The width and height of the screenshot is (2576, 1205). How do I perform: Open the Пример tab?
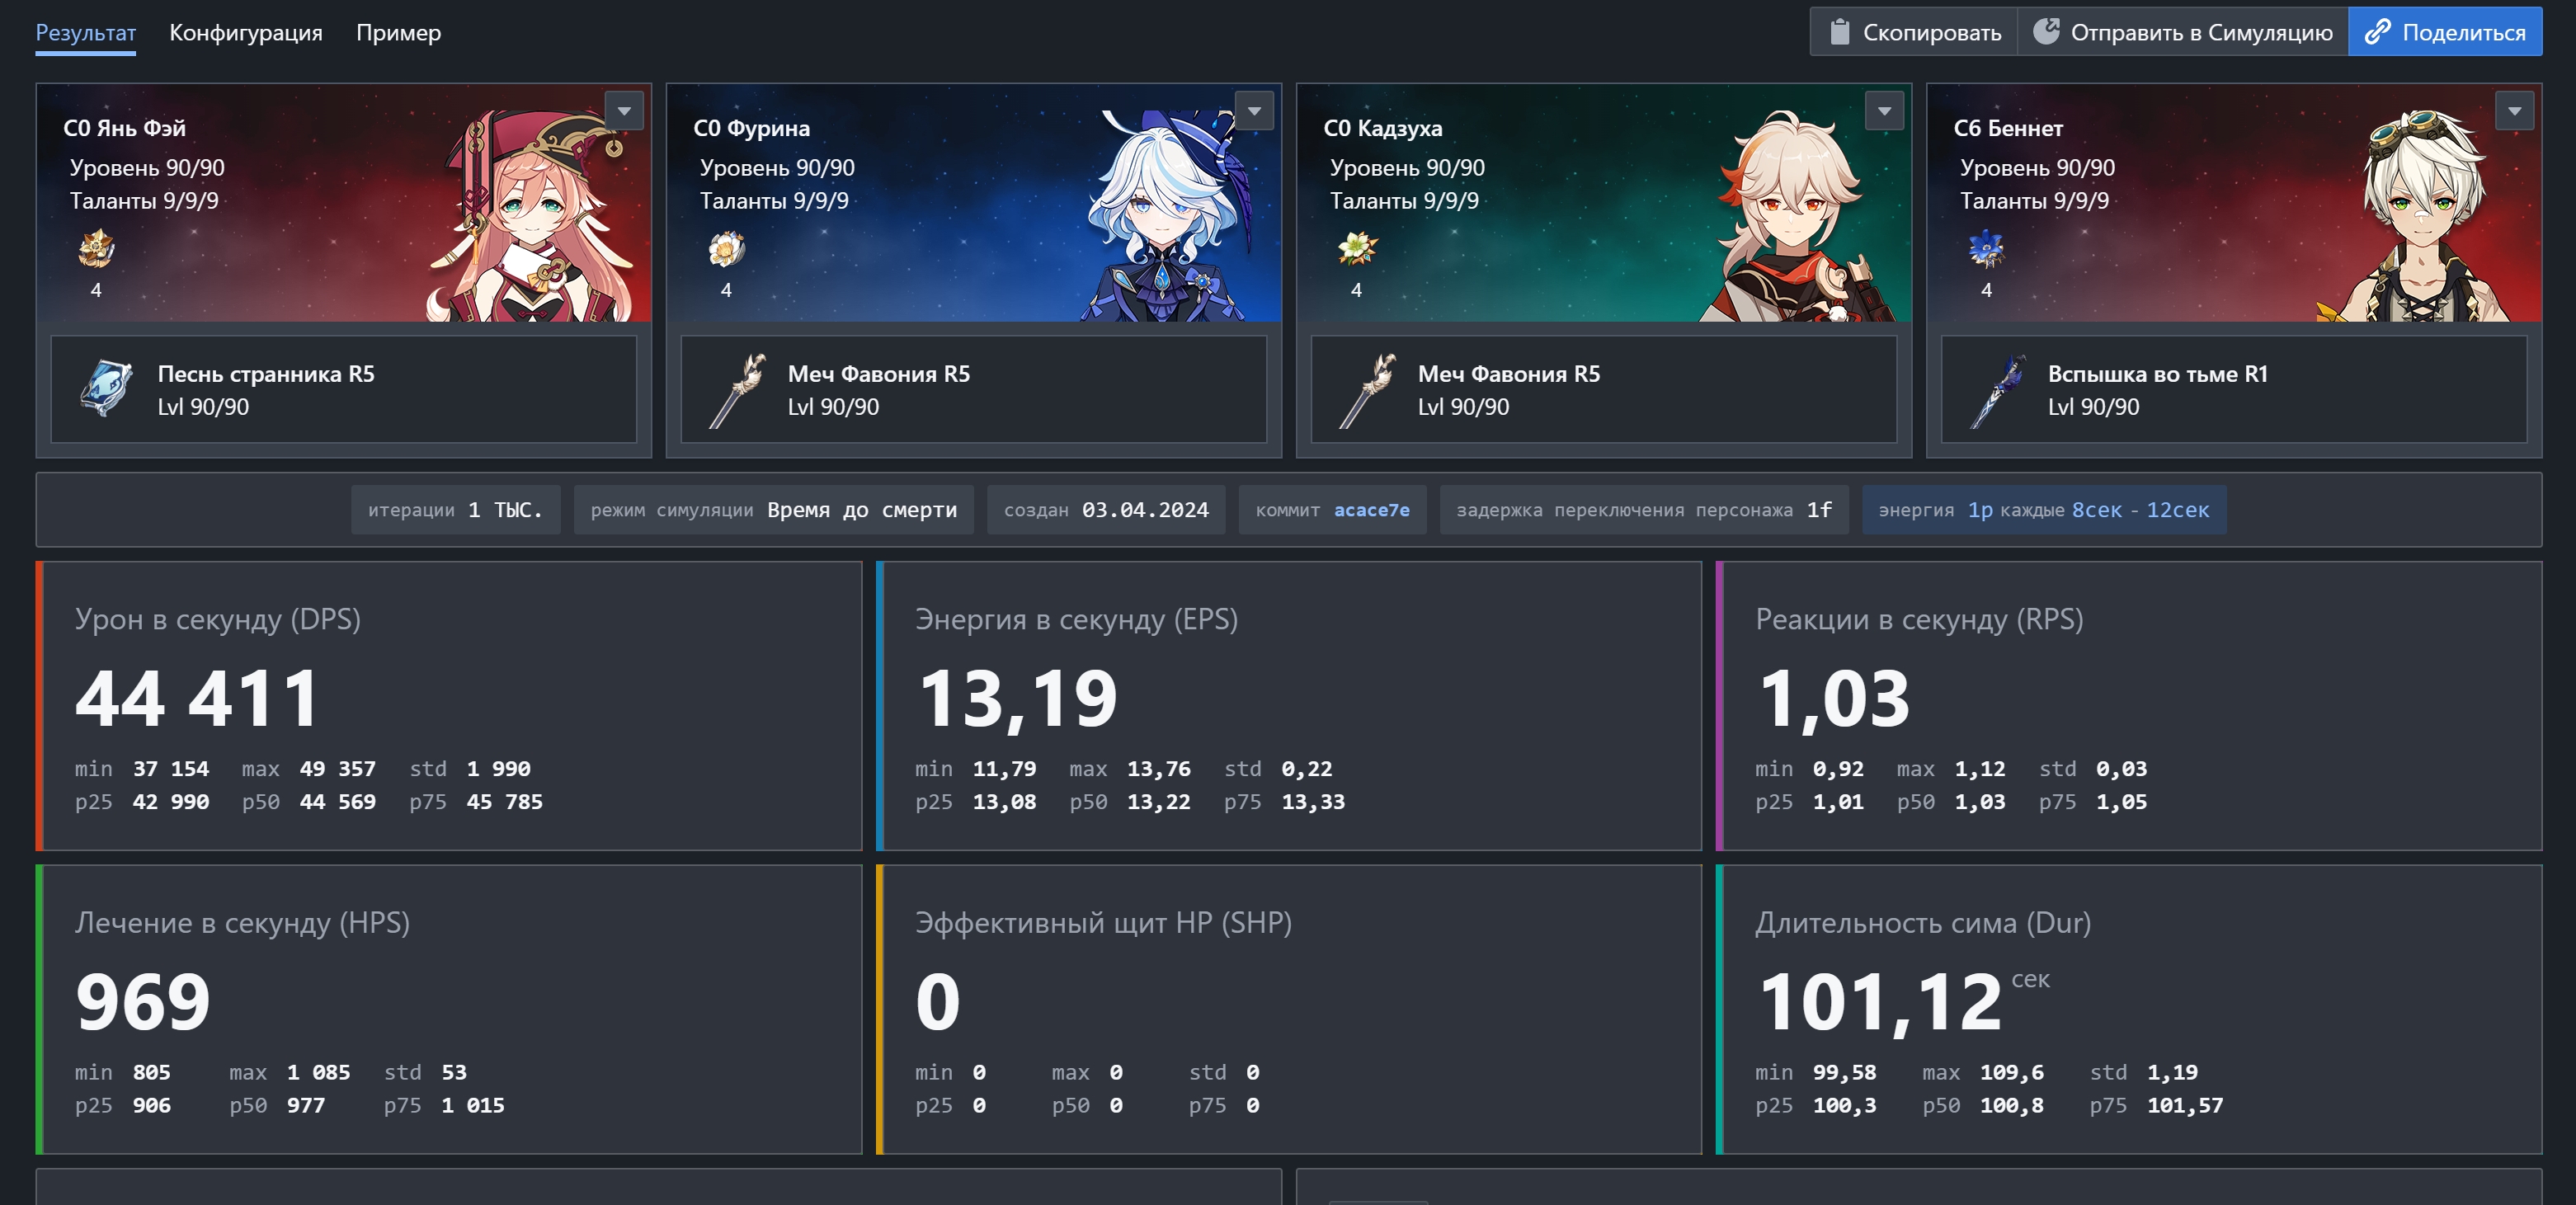pos(398,32)
